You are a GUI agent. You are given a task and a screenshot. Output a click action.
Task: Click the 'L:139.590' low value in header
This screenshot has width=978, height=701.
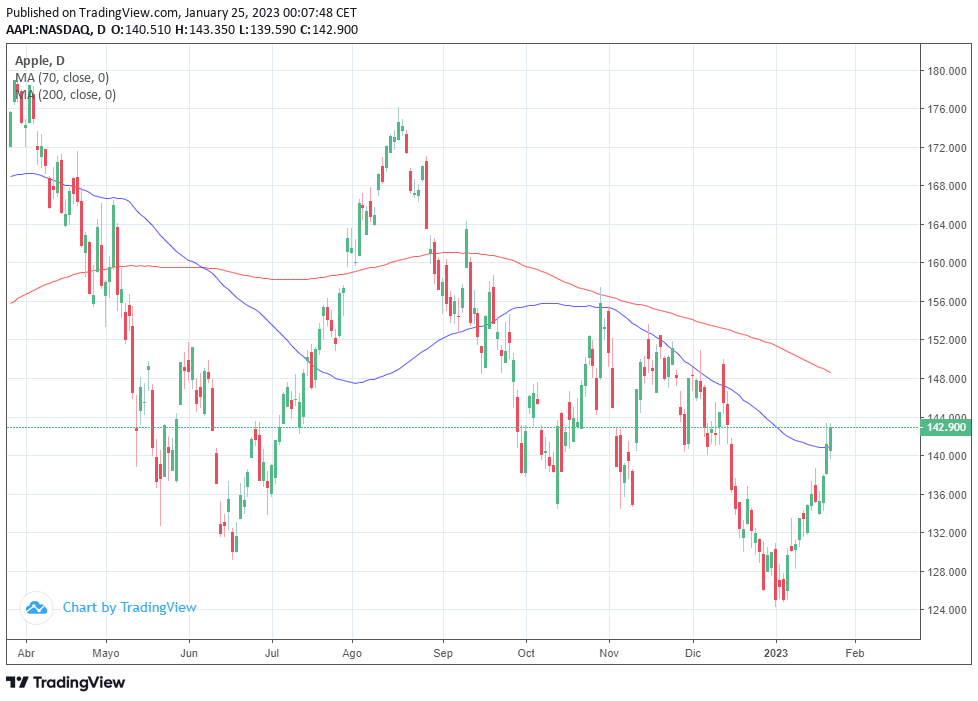tap(268, 29)
